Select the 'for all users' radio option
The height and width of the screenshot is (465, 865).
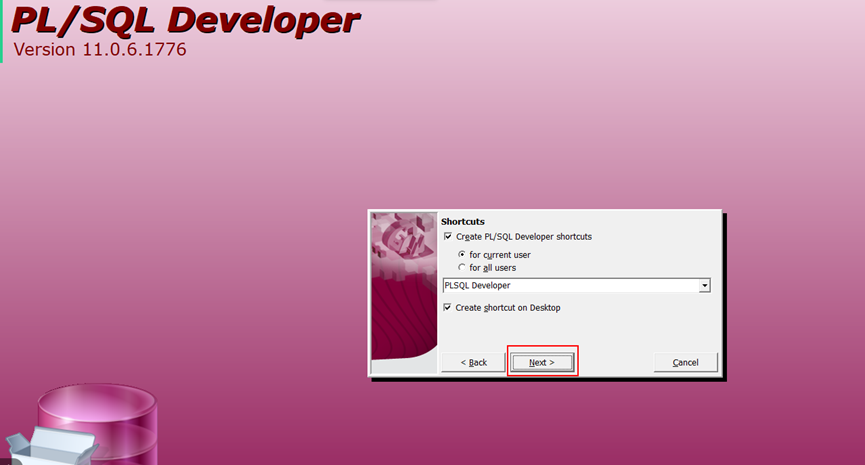[x=462, y=268]
